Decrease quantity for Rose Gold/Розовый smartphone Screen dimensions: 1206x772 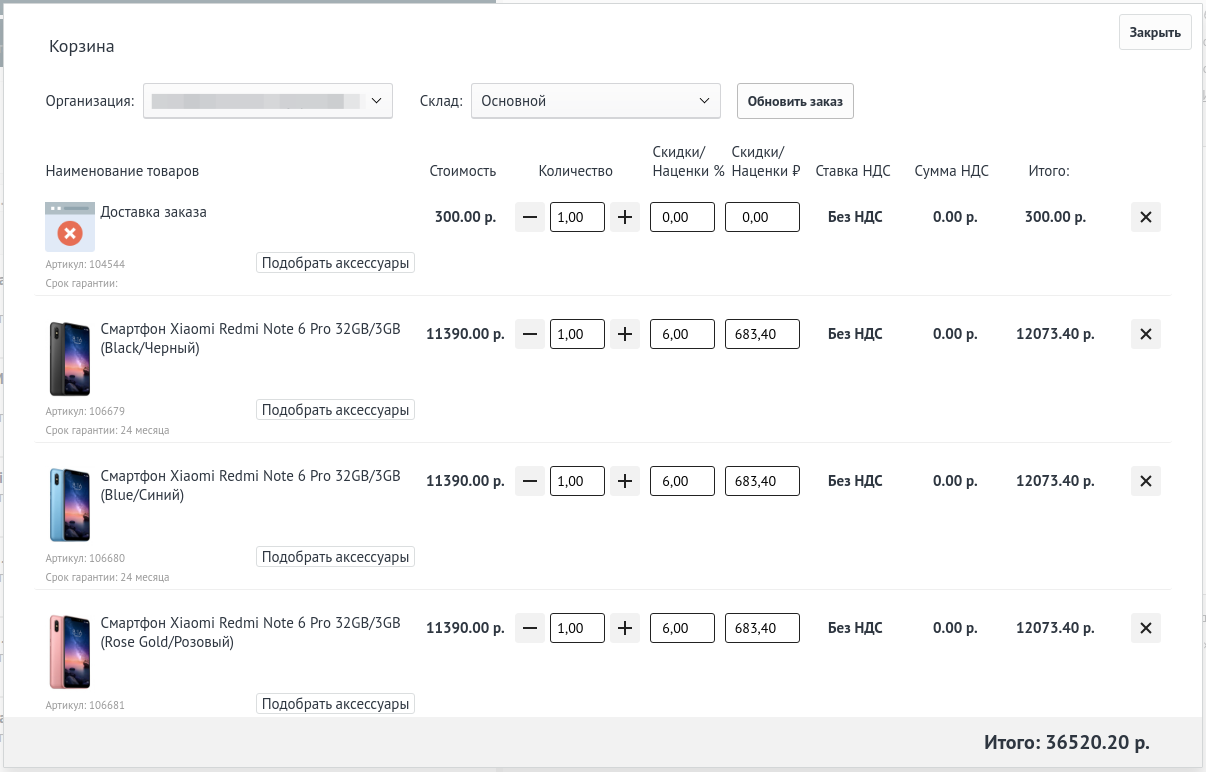530,628
